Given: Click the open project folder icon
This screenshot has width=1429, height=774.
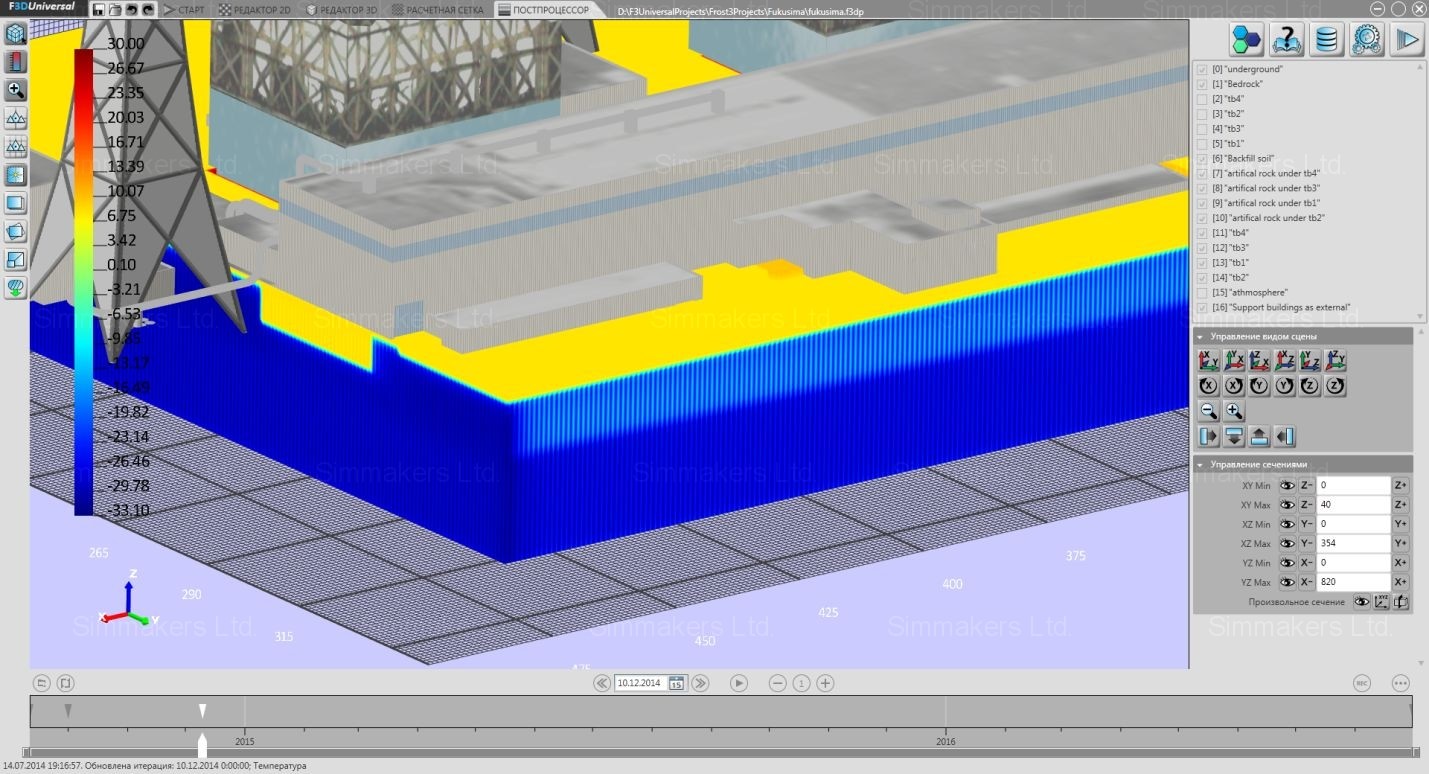Looking at the screenshot, I should tap(116, 9).
